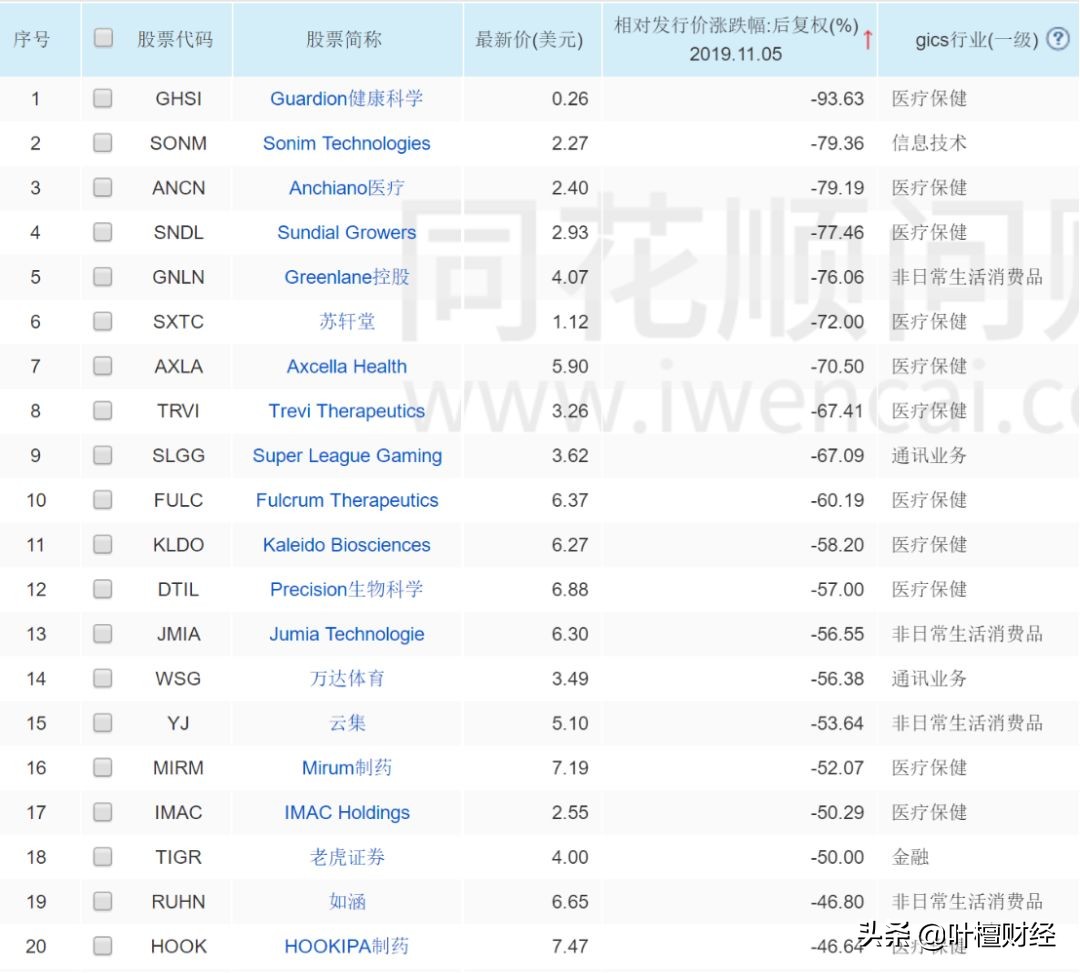Image resolution: width=1080 pixels, height=973 pixels.
Task: Check the checkbox for TIGR row
Action: coord(101,857)
